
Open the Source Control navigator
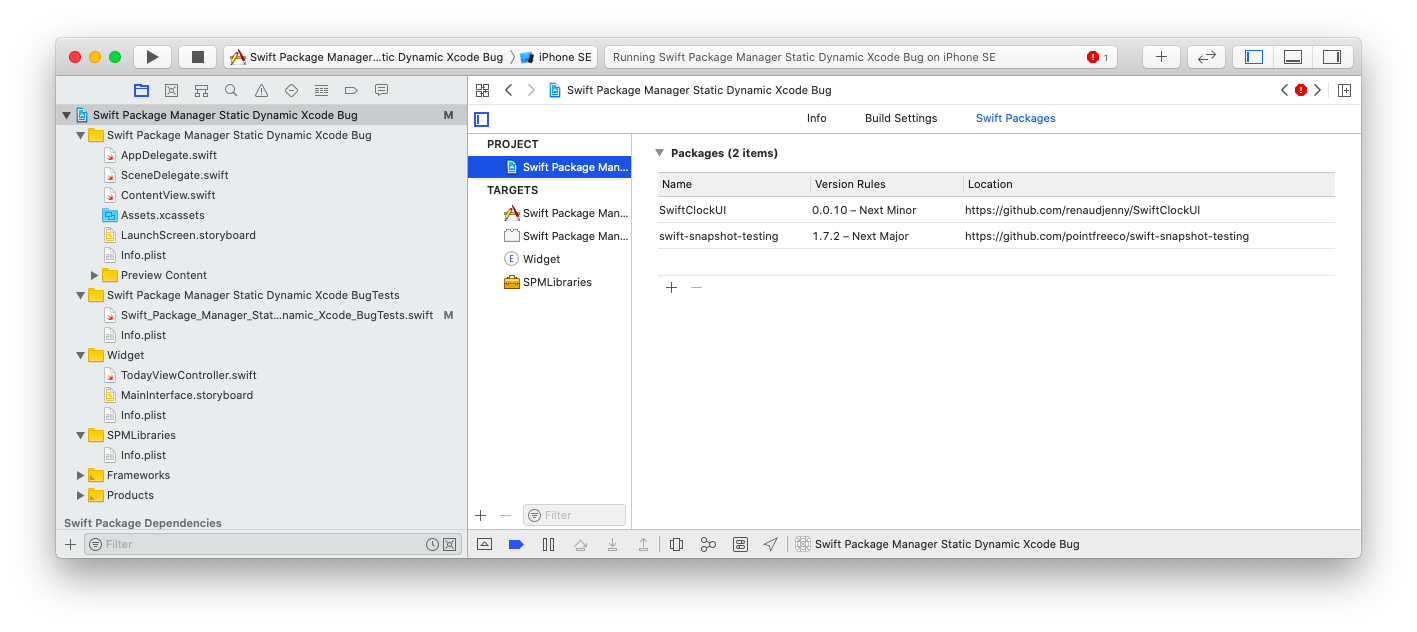click(171, 90)
